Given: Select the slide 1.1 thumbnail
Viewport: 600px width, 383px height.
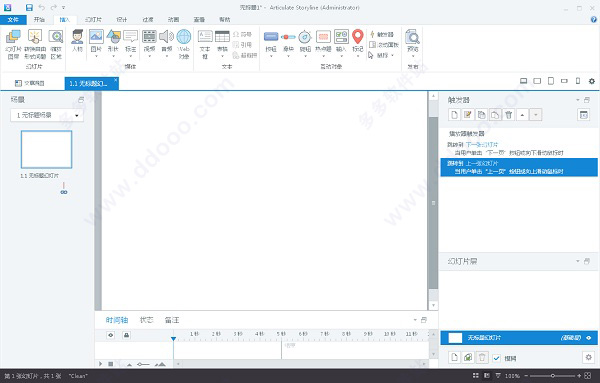Looking at the screenshot, I should [46, 149].
